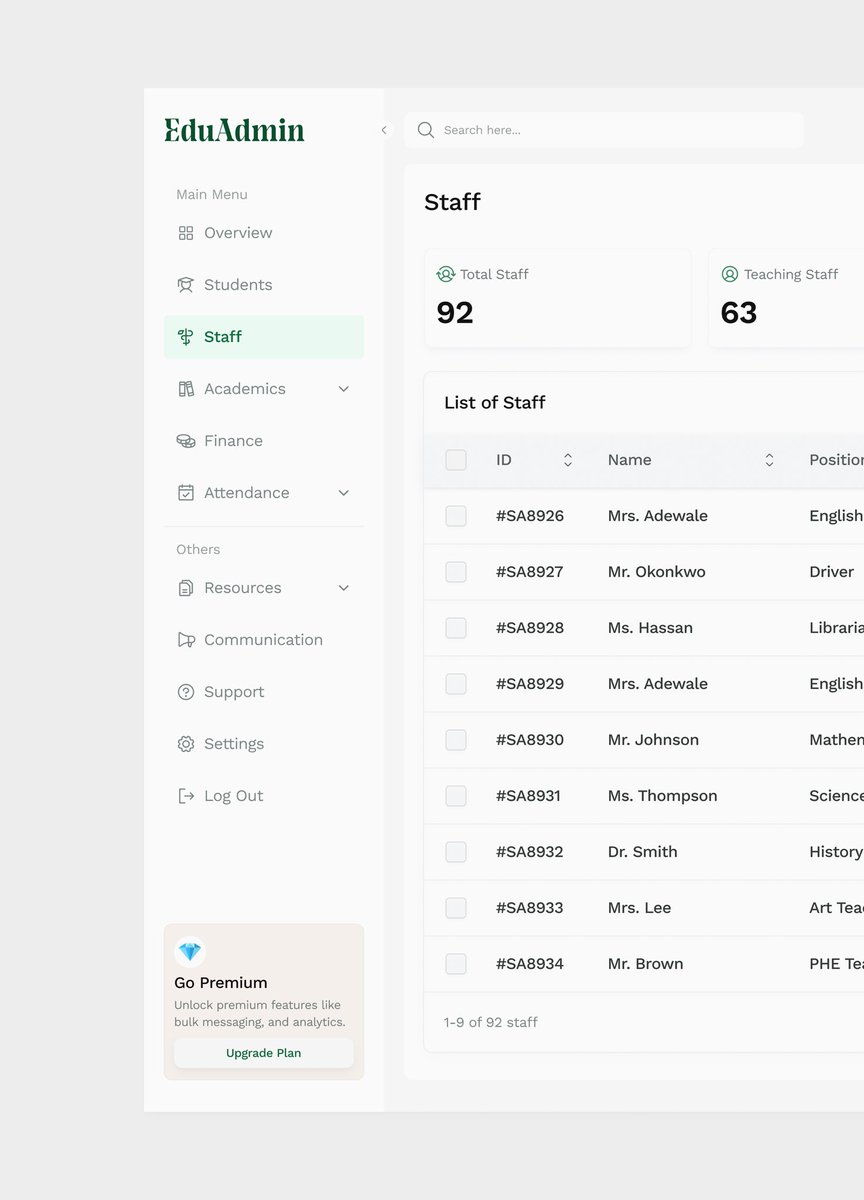Screen dimensions: 864x1200
Task: Click the 1-9 of 92 staff text
Action: pos(491,1022)
